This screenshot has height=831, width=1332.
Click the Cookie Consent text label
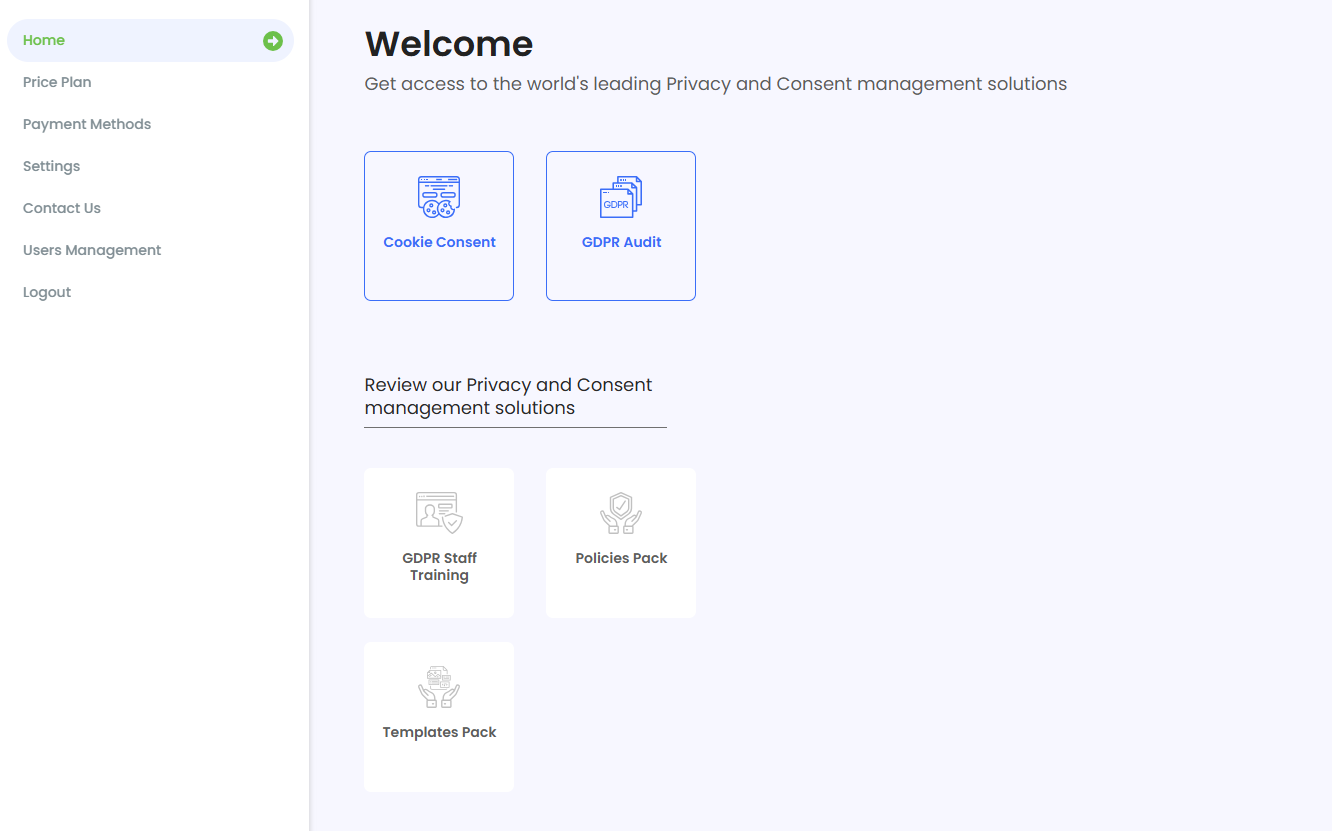(x=439, y=243)
